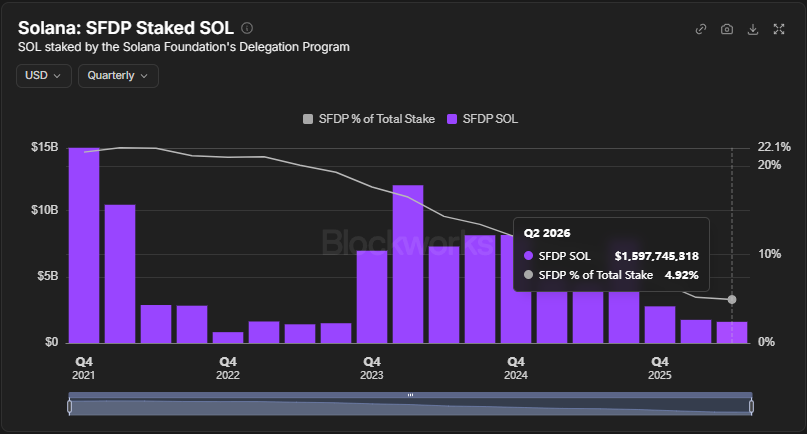807x434 pixels.
Task: Click the Q4 2021 tallest purple bar
Action: pos(84,245)
